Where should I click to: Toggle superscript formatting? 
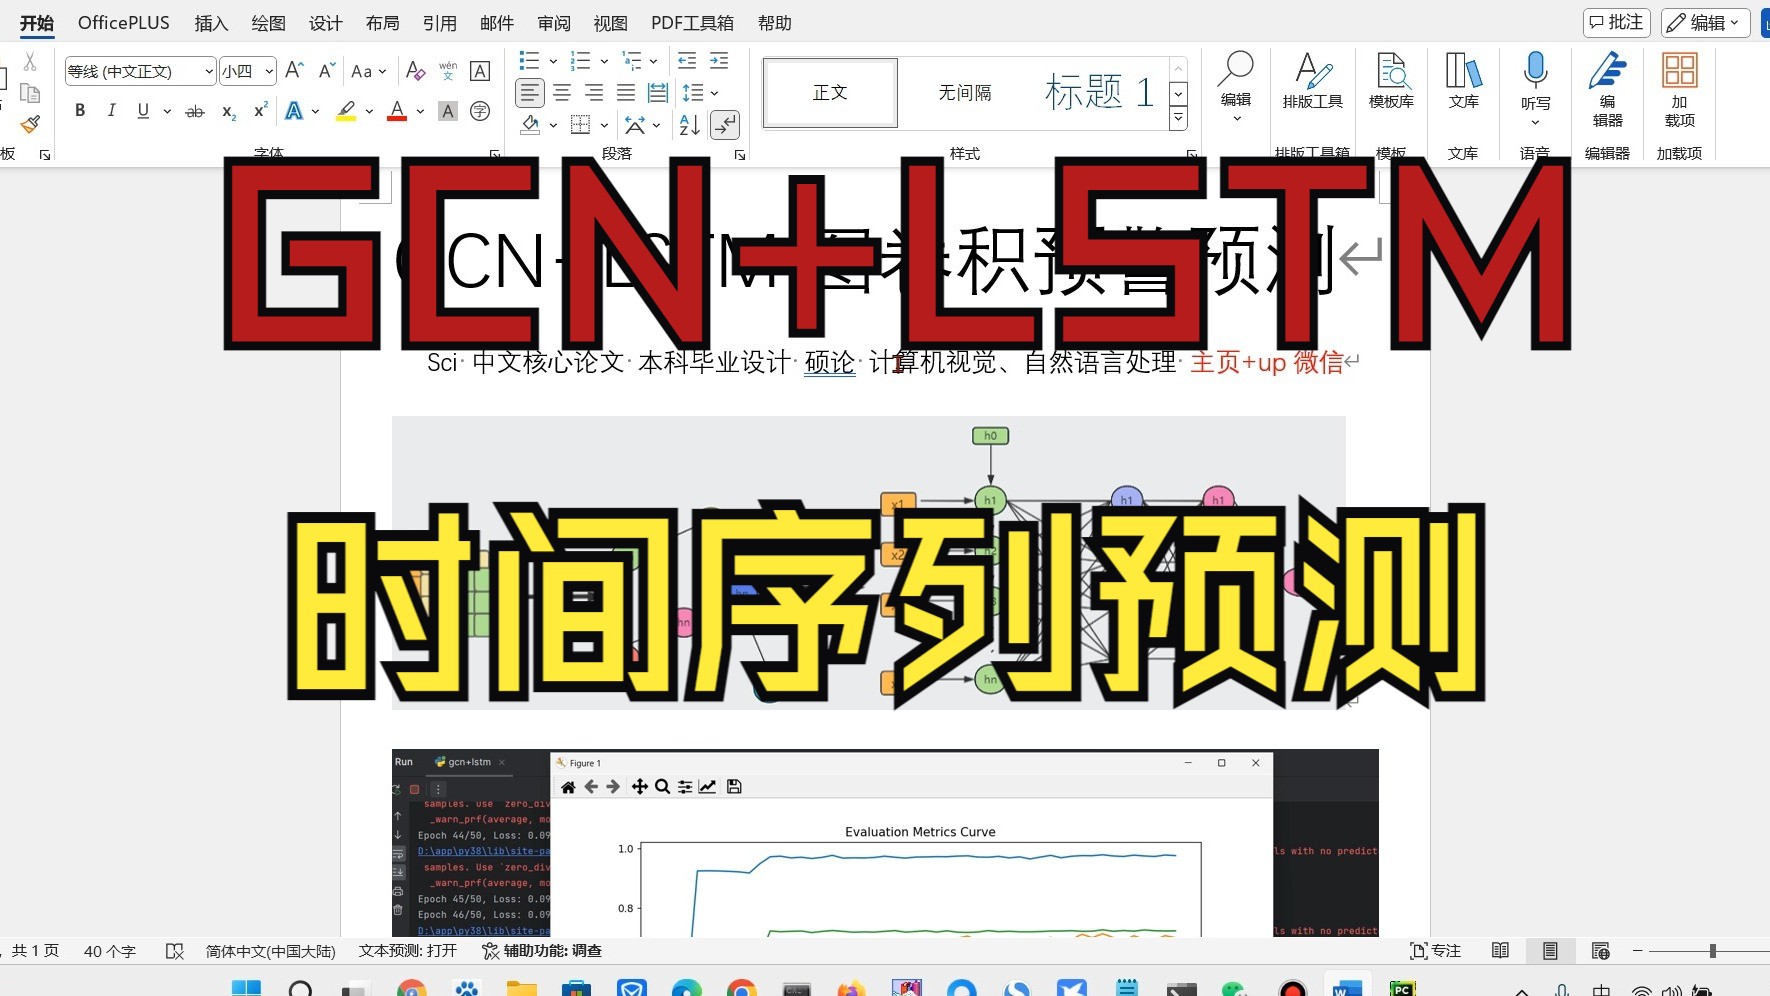pos(261,111)
